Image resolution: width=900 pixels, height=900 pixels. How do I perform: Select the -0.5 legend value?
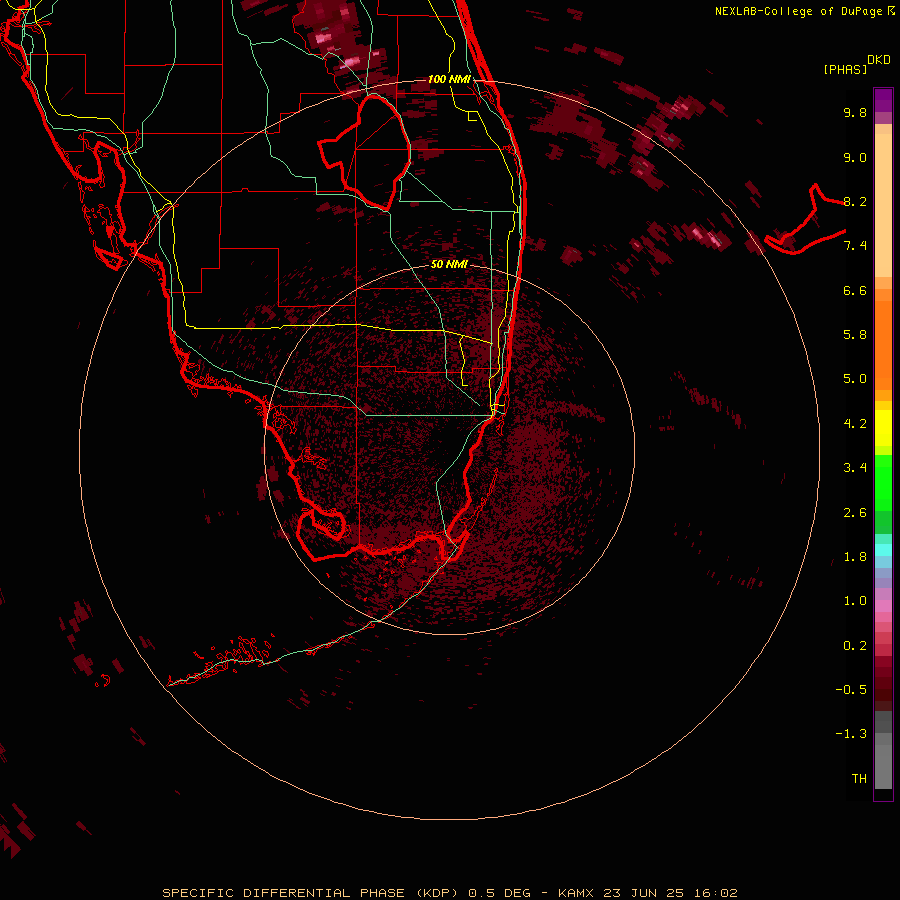point(851,690)
